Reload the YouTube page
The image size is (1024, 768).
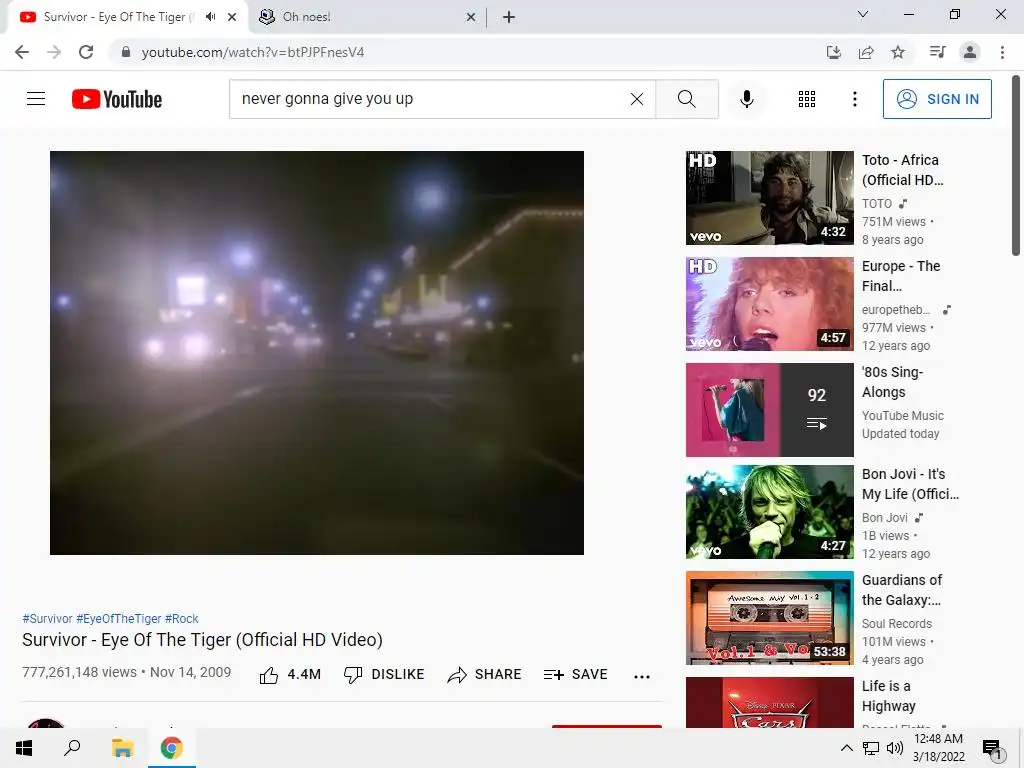point(86,52)
